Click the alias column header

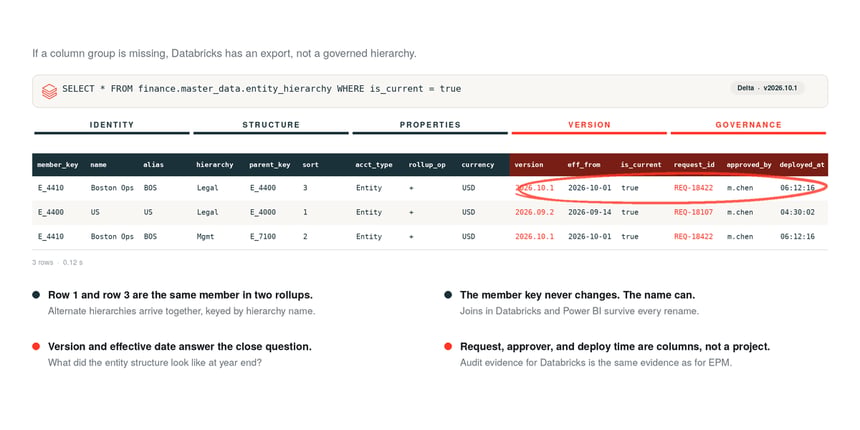(153, 165)
